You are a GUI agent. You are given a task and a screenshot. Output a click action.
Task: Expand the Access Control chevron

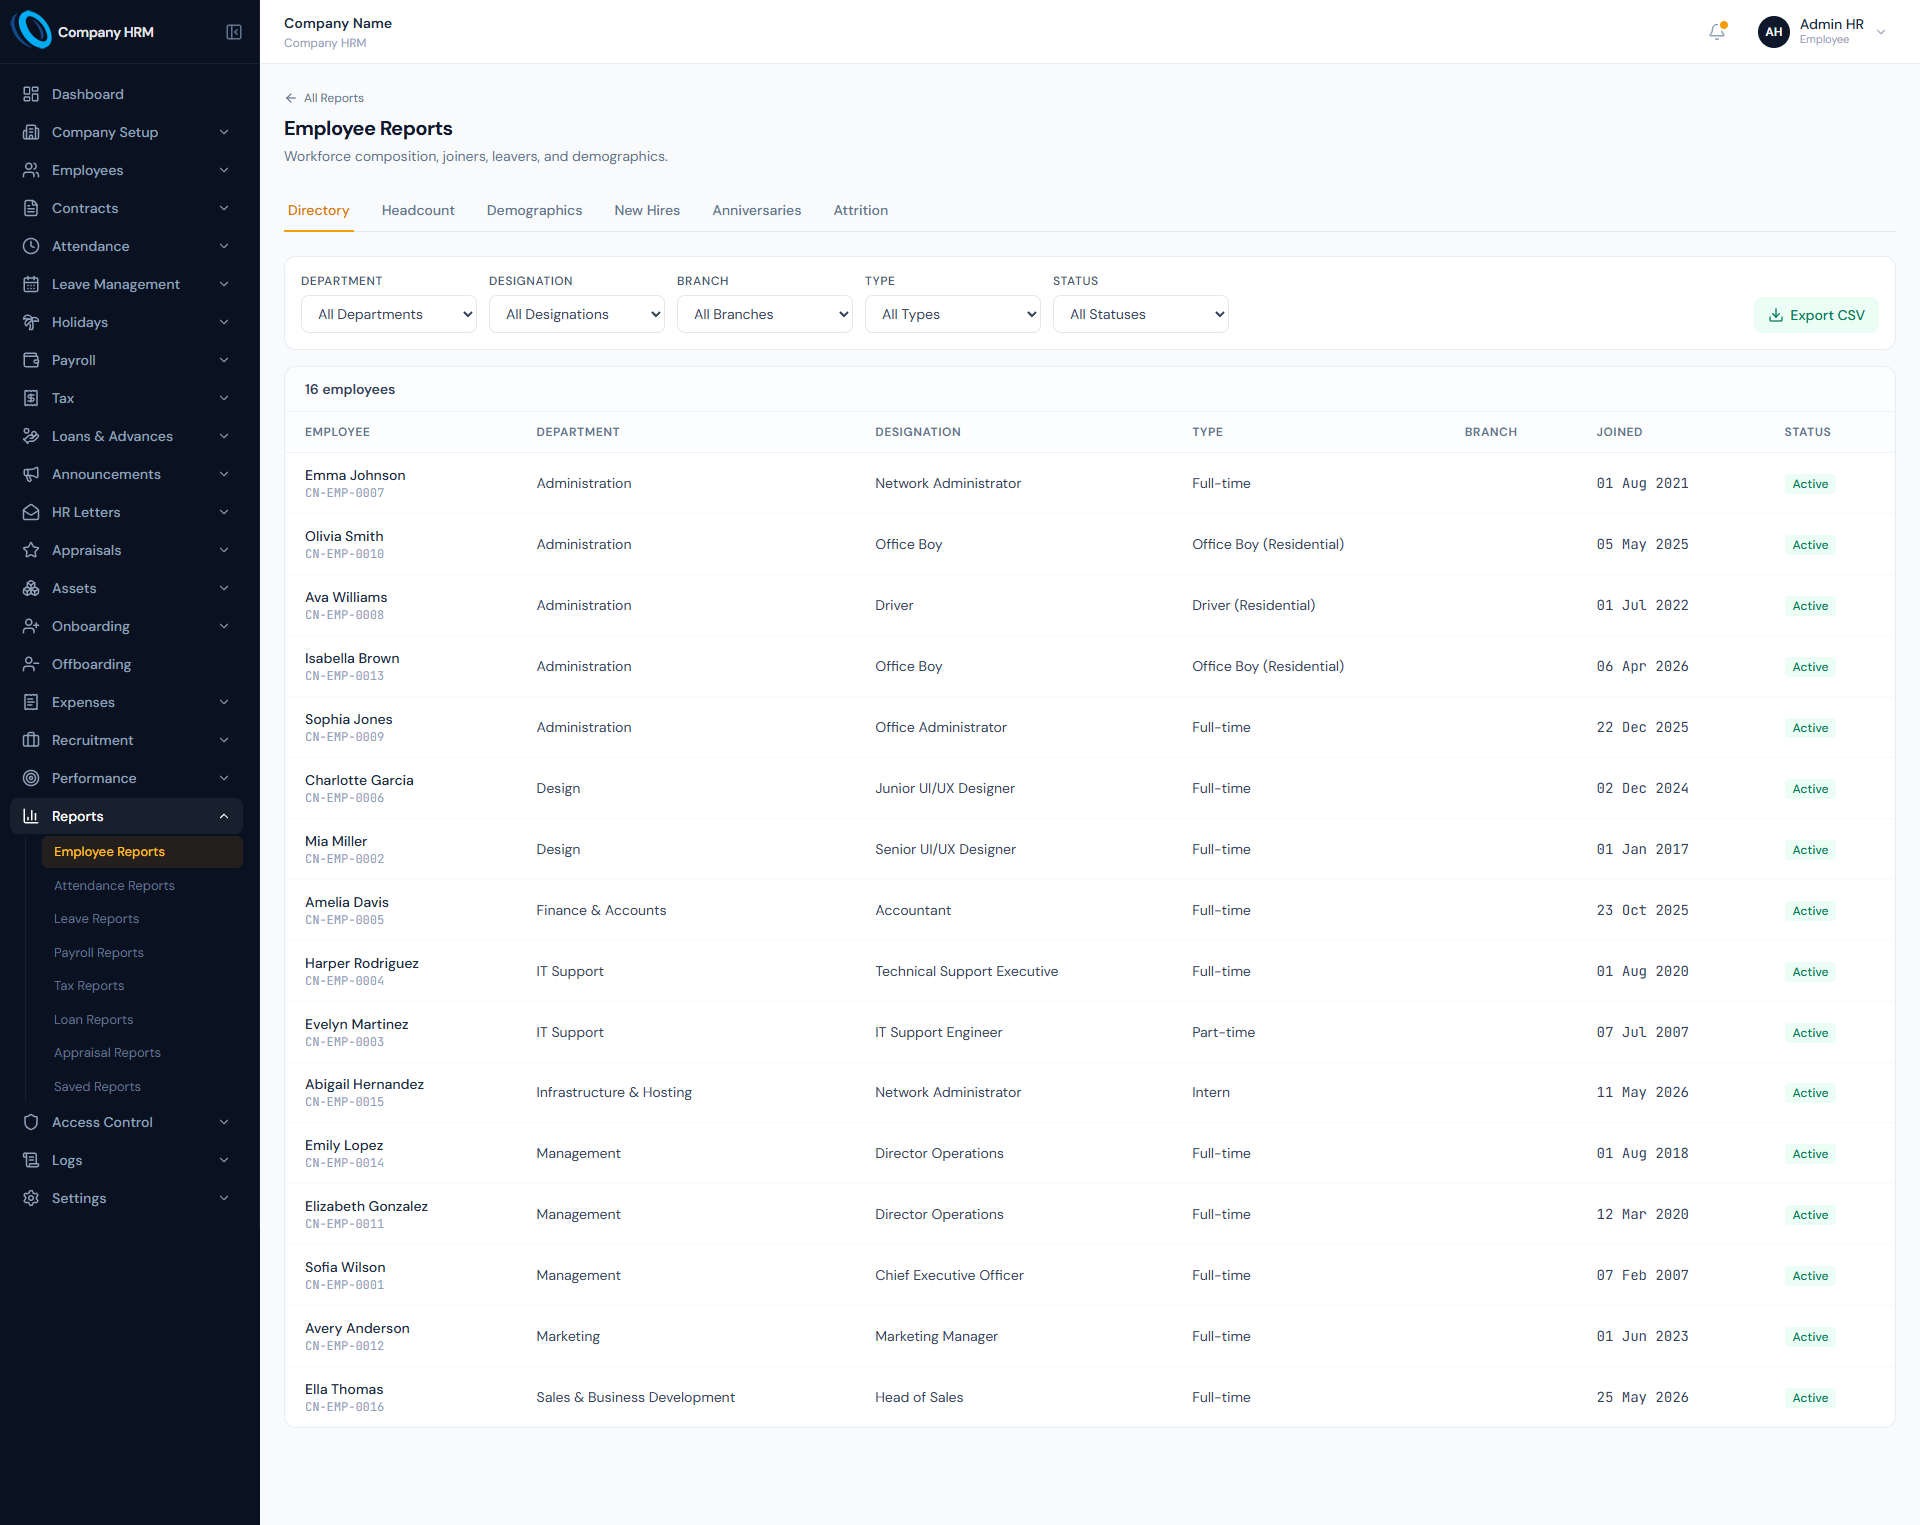click(224, 1122)
